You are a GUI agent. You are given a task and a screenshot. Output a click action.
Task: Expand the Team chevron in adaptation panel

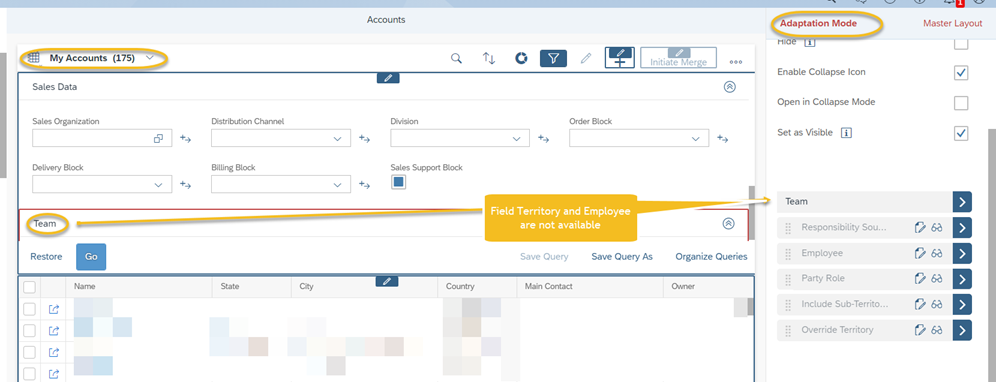coord(962,202)
